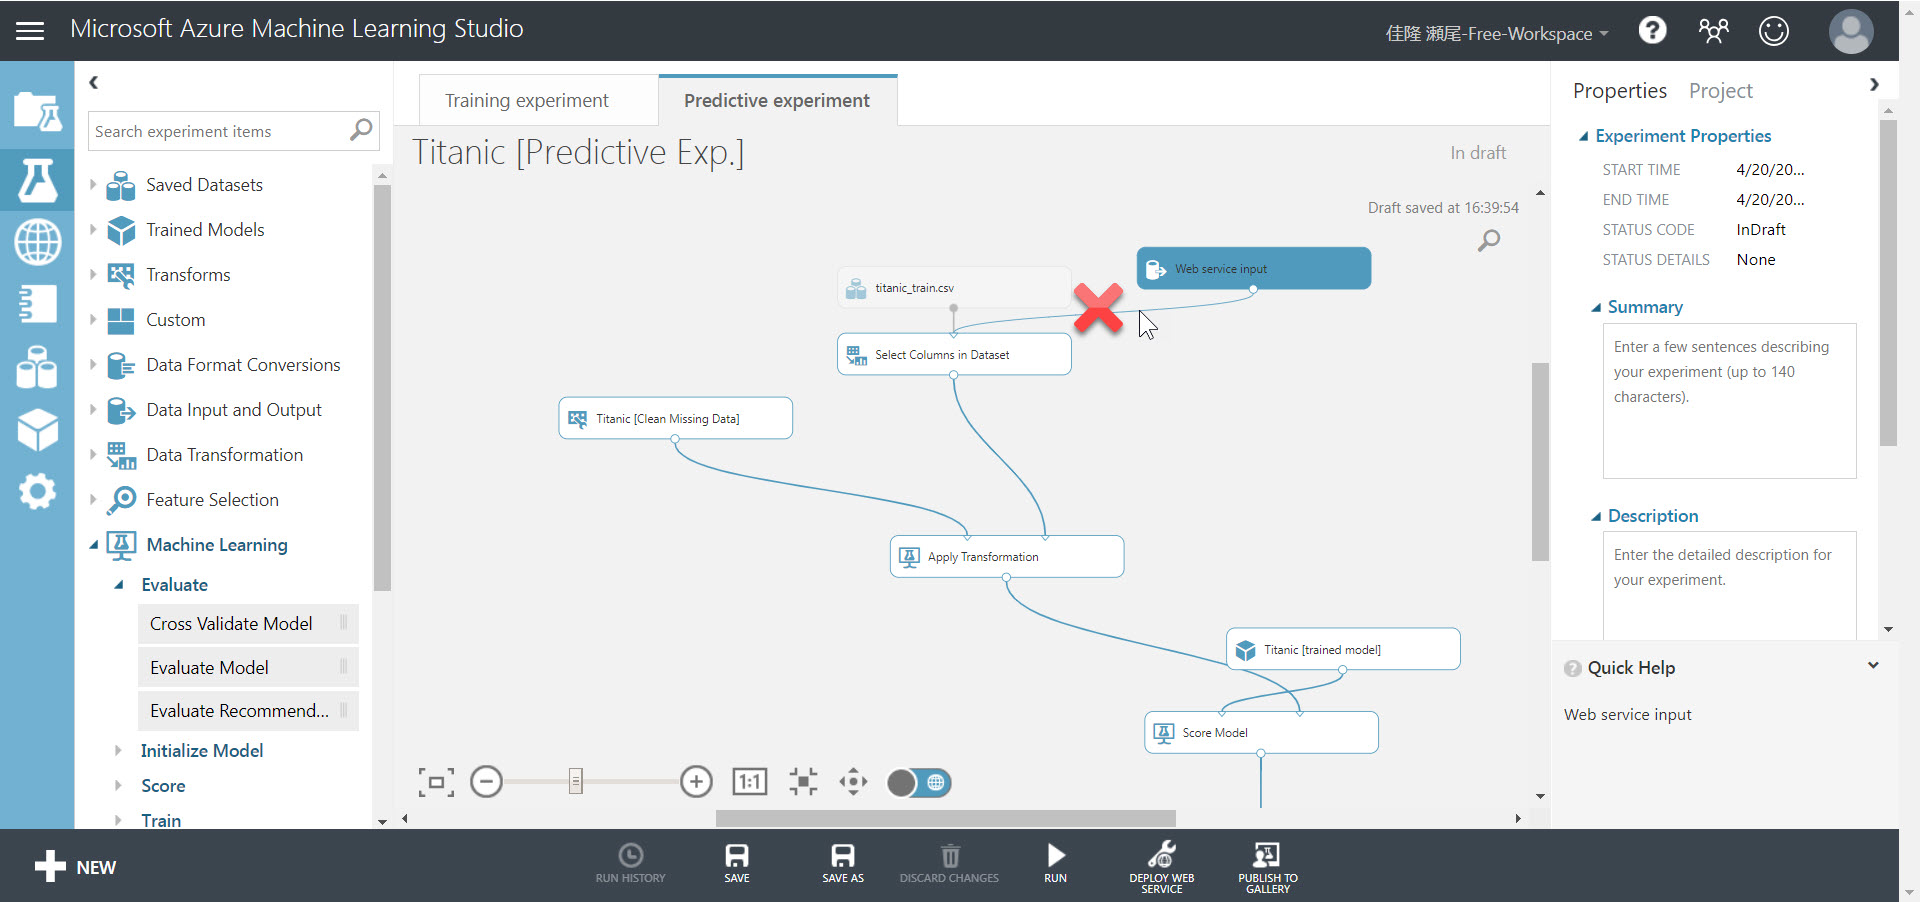Screen dimensions: 1920x902
Task: Click the zoom in plus icon
Action: (696, 781)
